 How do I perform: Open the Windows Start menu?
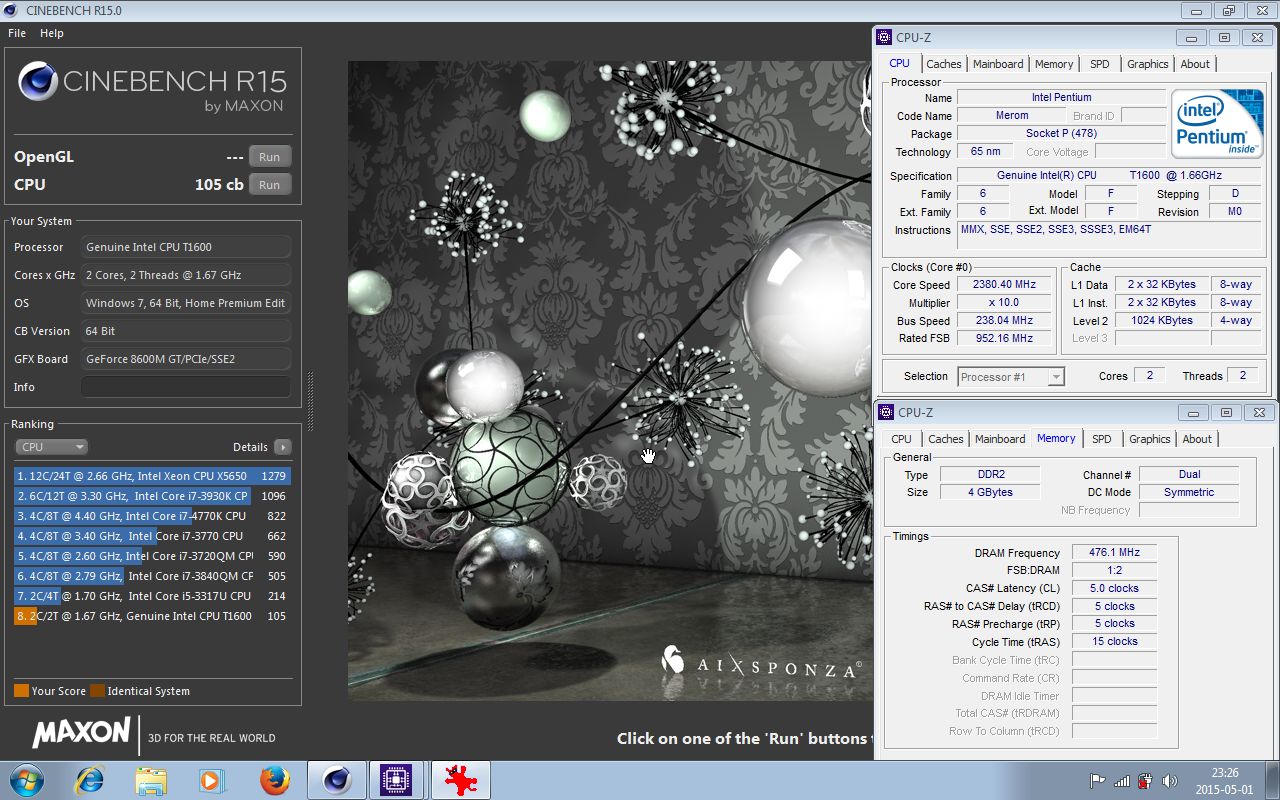[x=27, y=779]
